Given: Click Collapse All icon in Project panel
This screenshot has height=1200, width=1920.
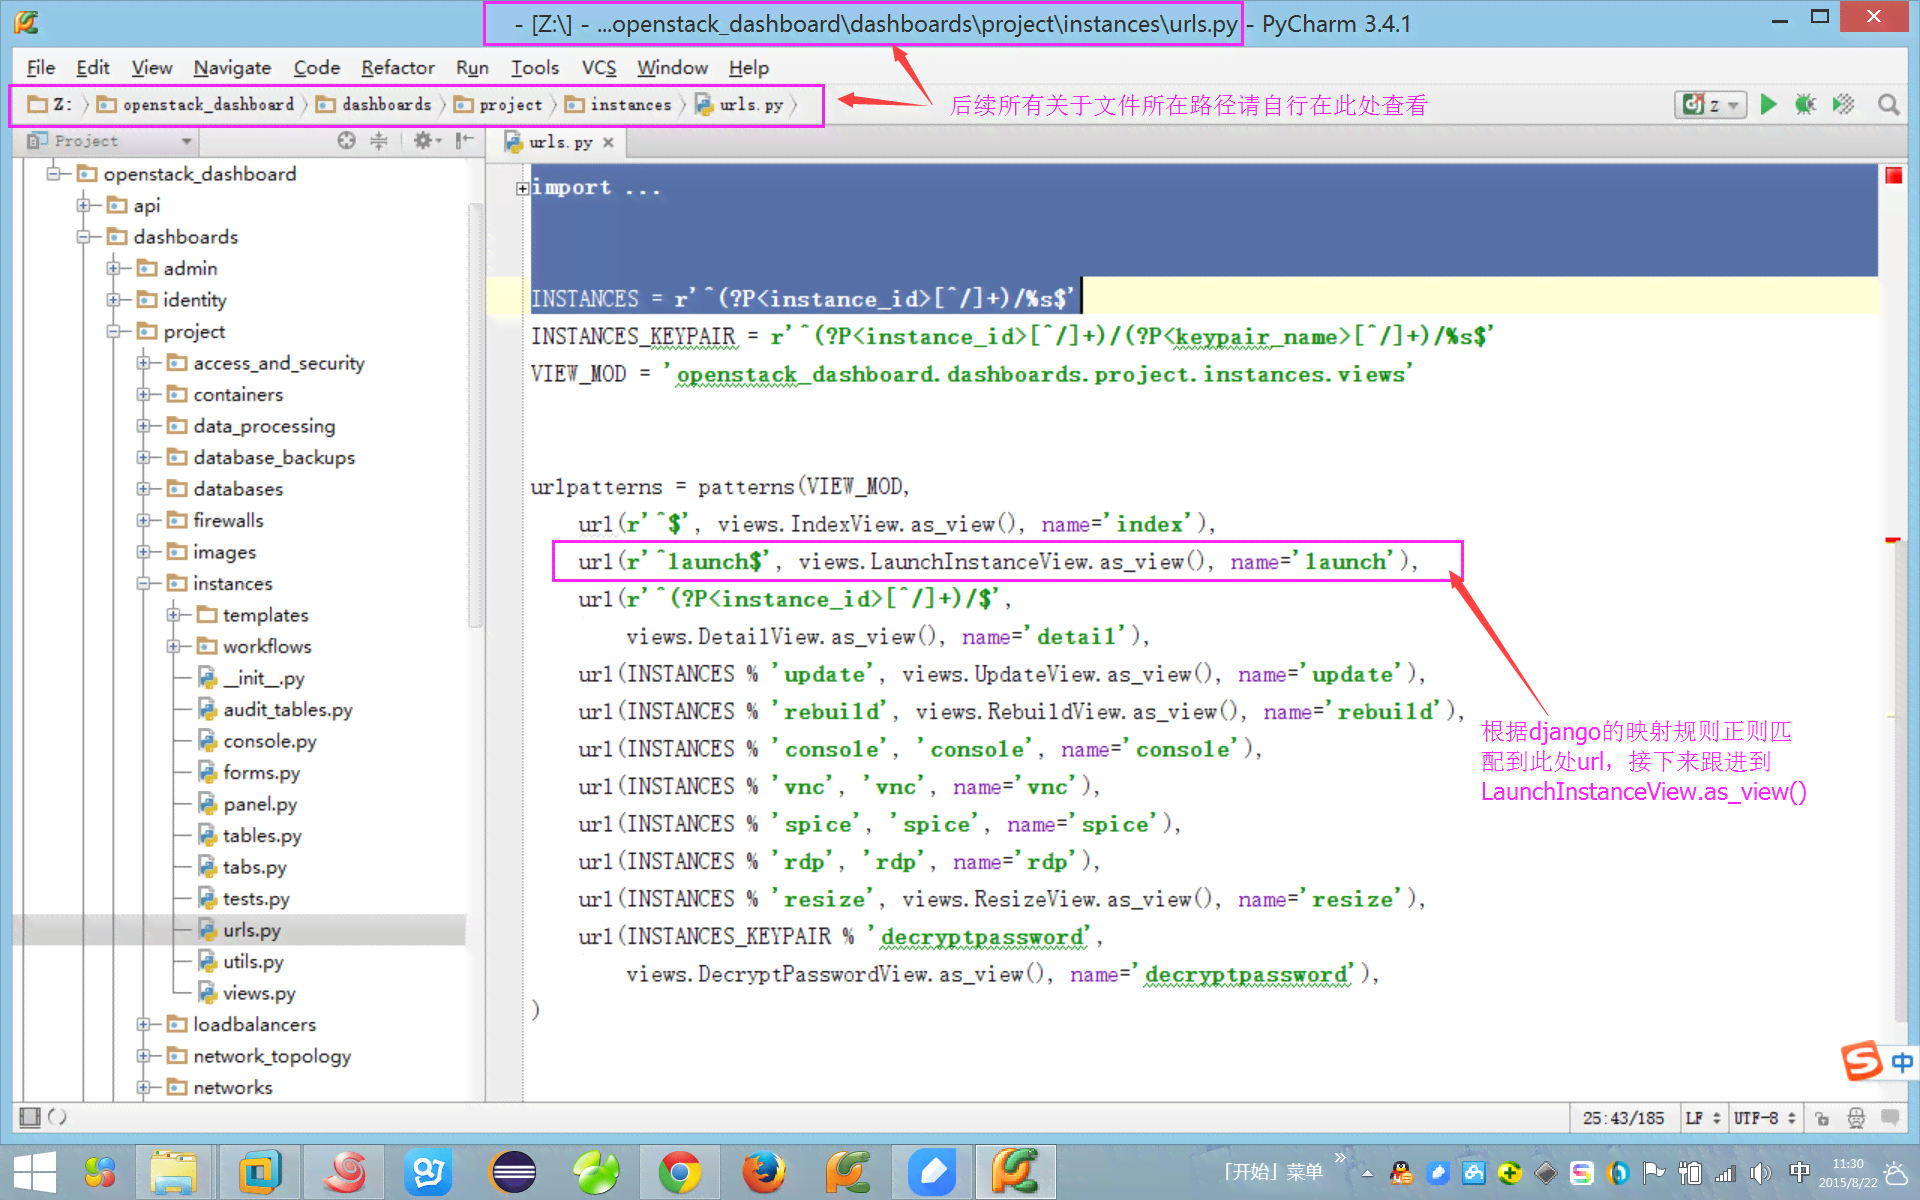Looking at the screenshot, I should pyautogui.click(x=379, y=141).
